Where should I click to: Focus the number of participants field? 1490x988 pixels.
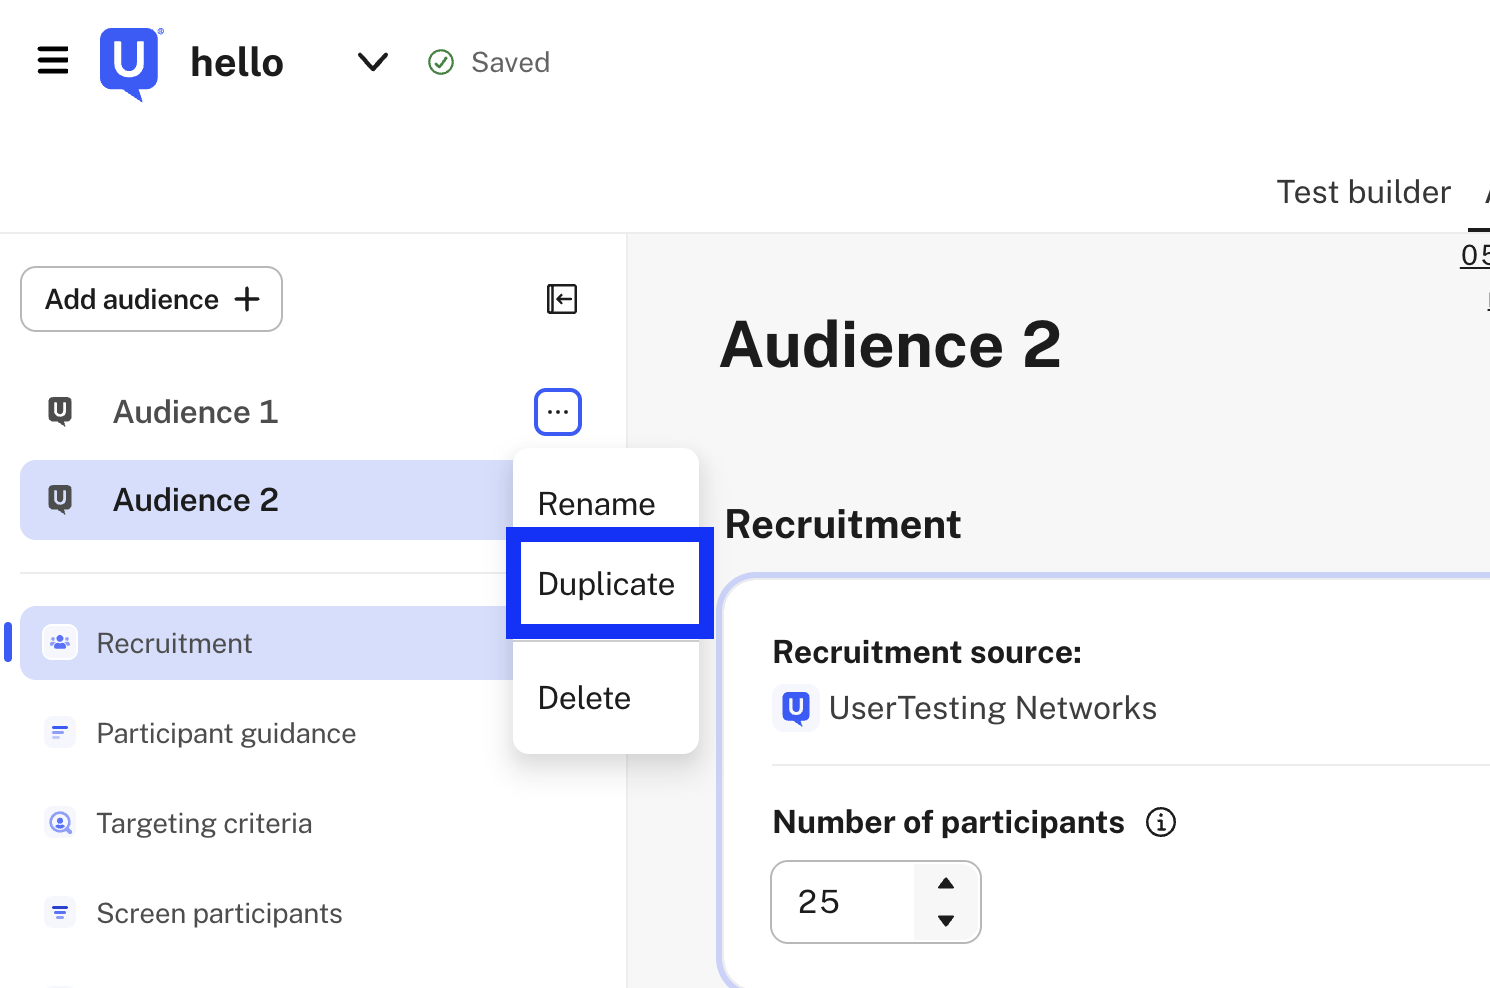click(843, 902)
